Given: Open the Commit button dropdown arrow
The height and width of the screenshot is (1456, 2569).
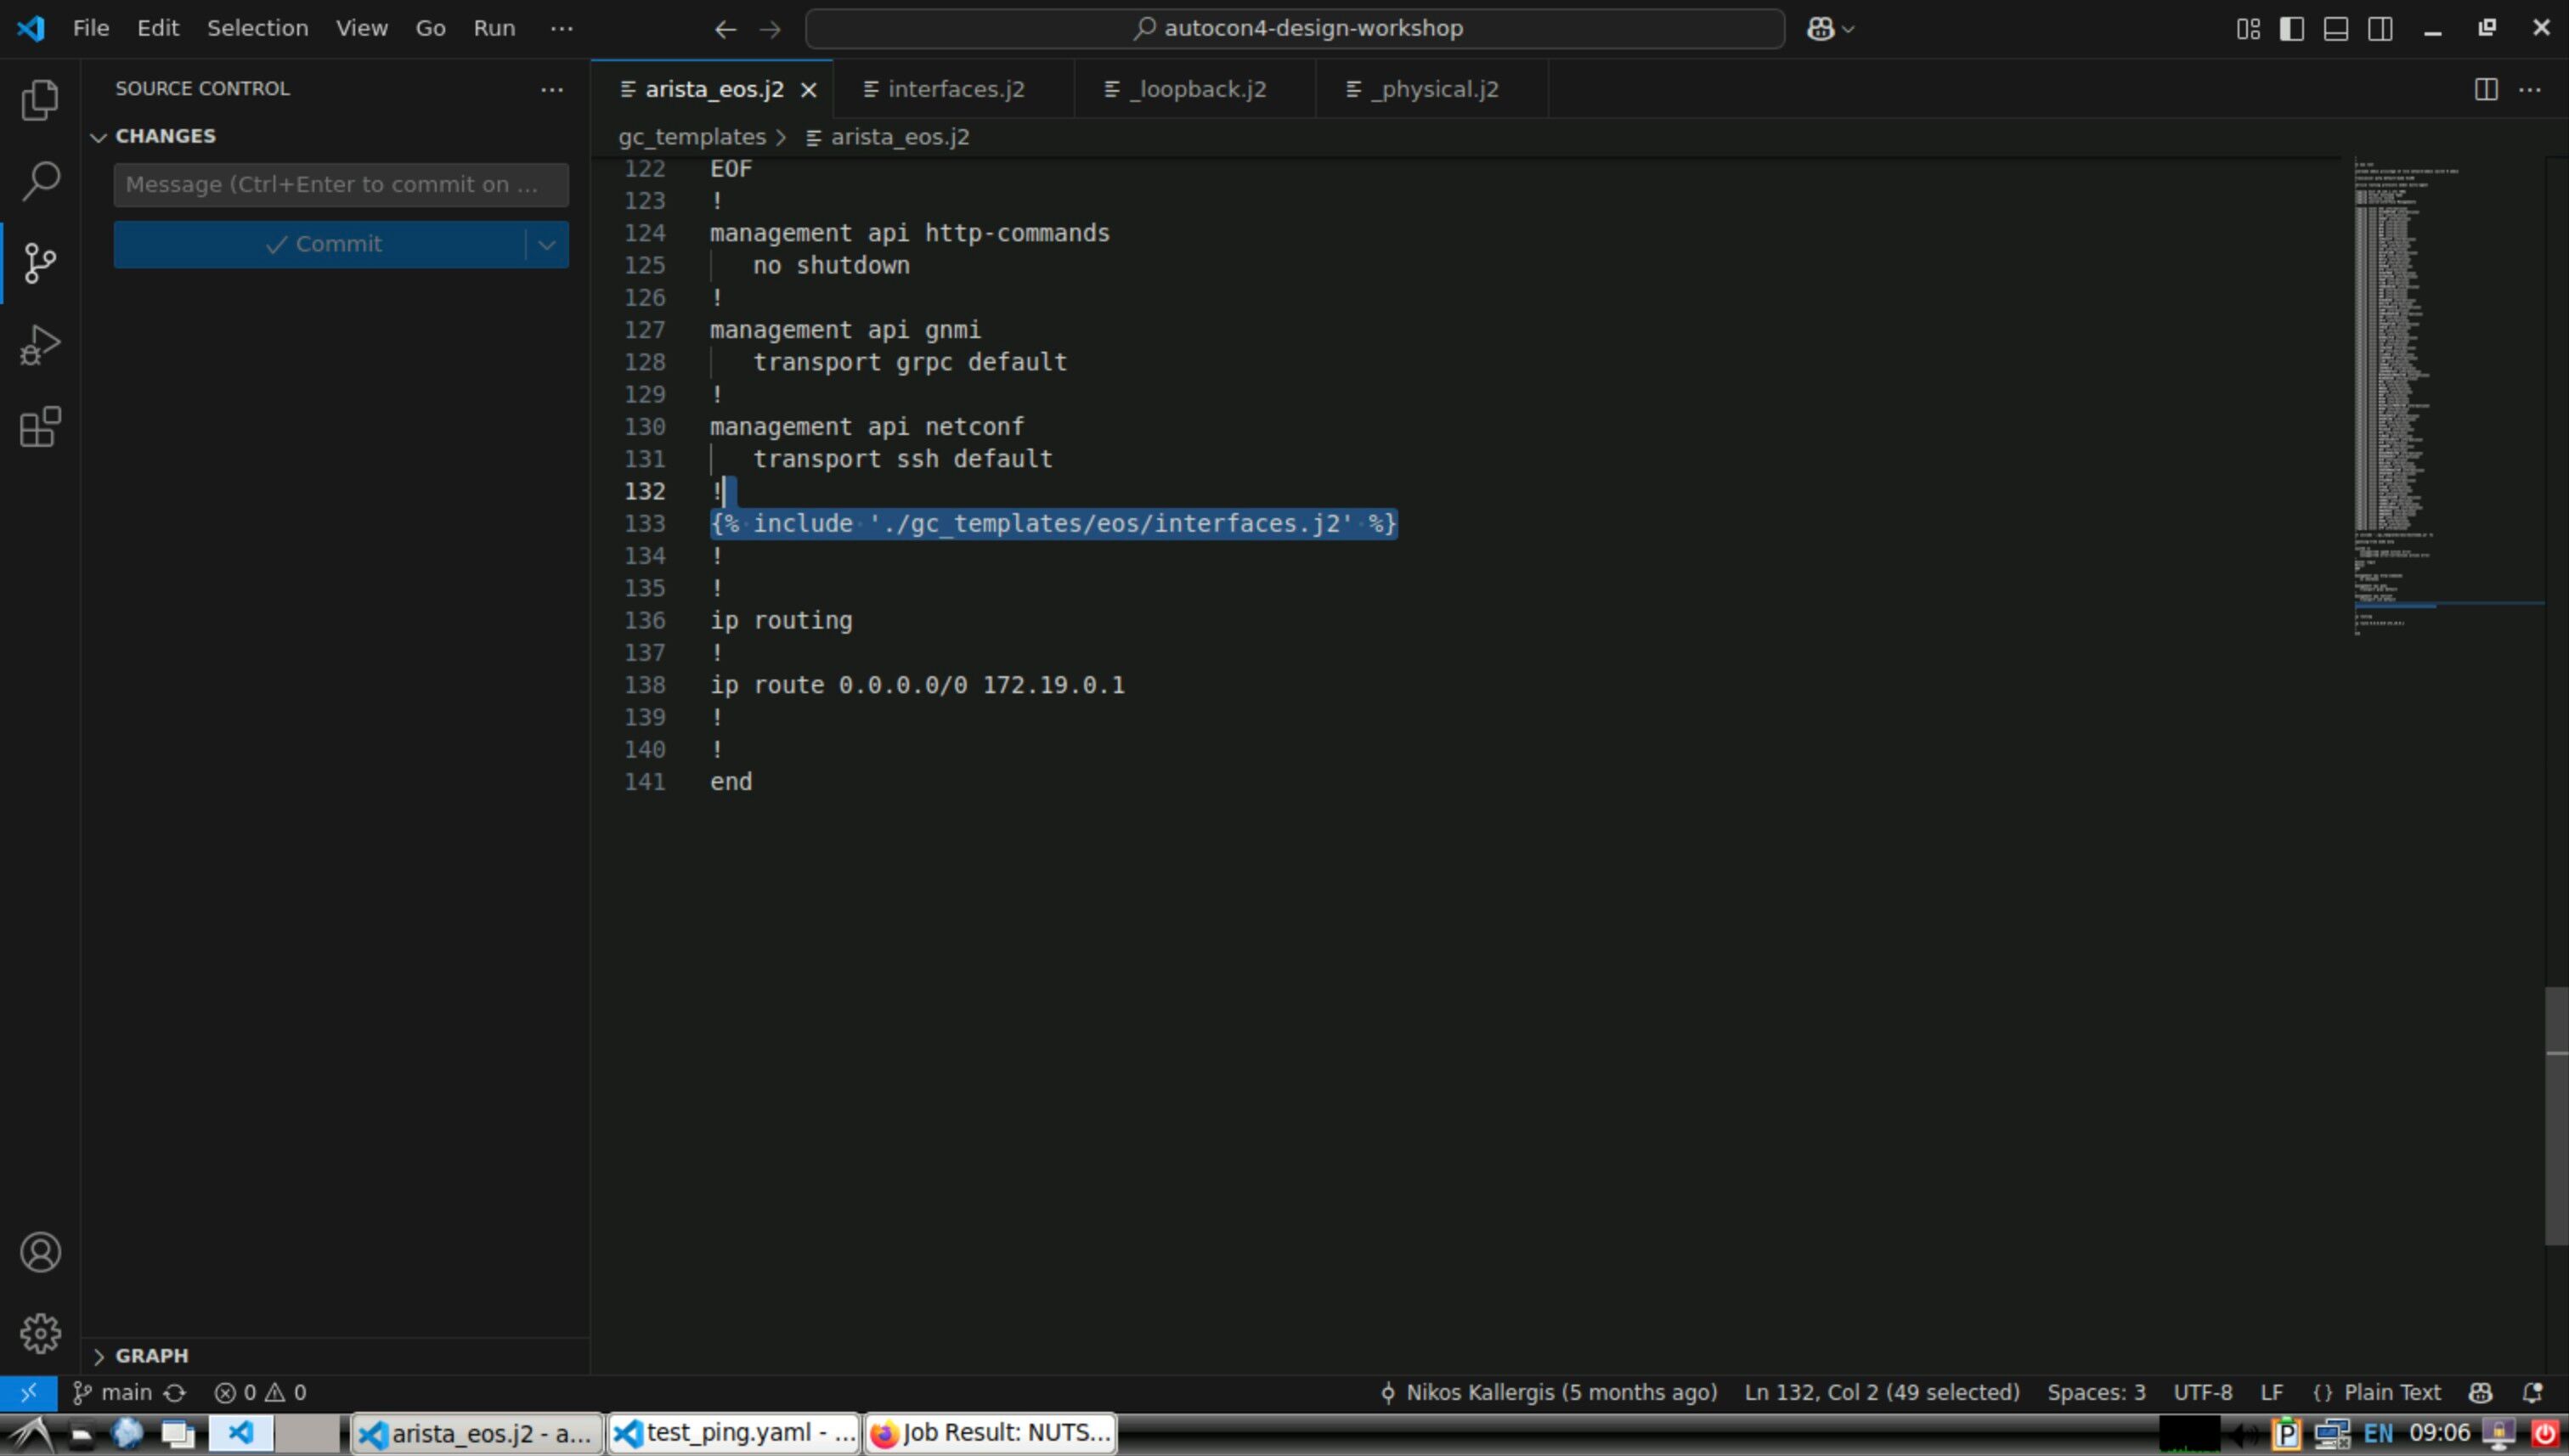Looking at the screenshot, I should pos(547,245).
